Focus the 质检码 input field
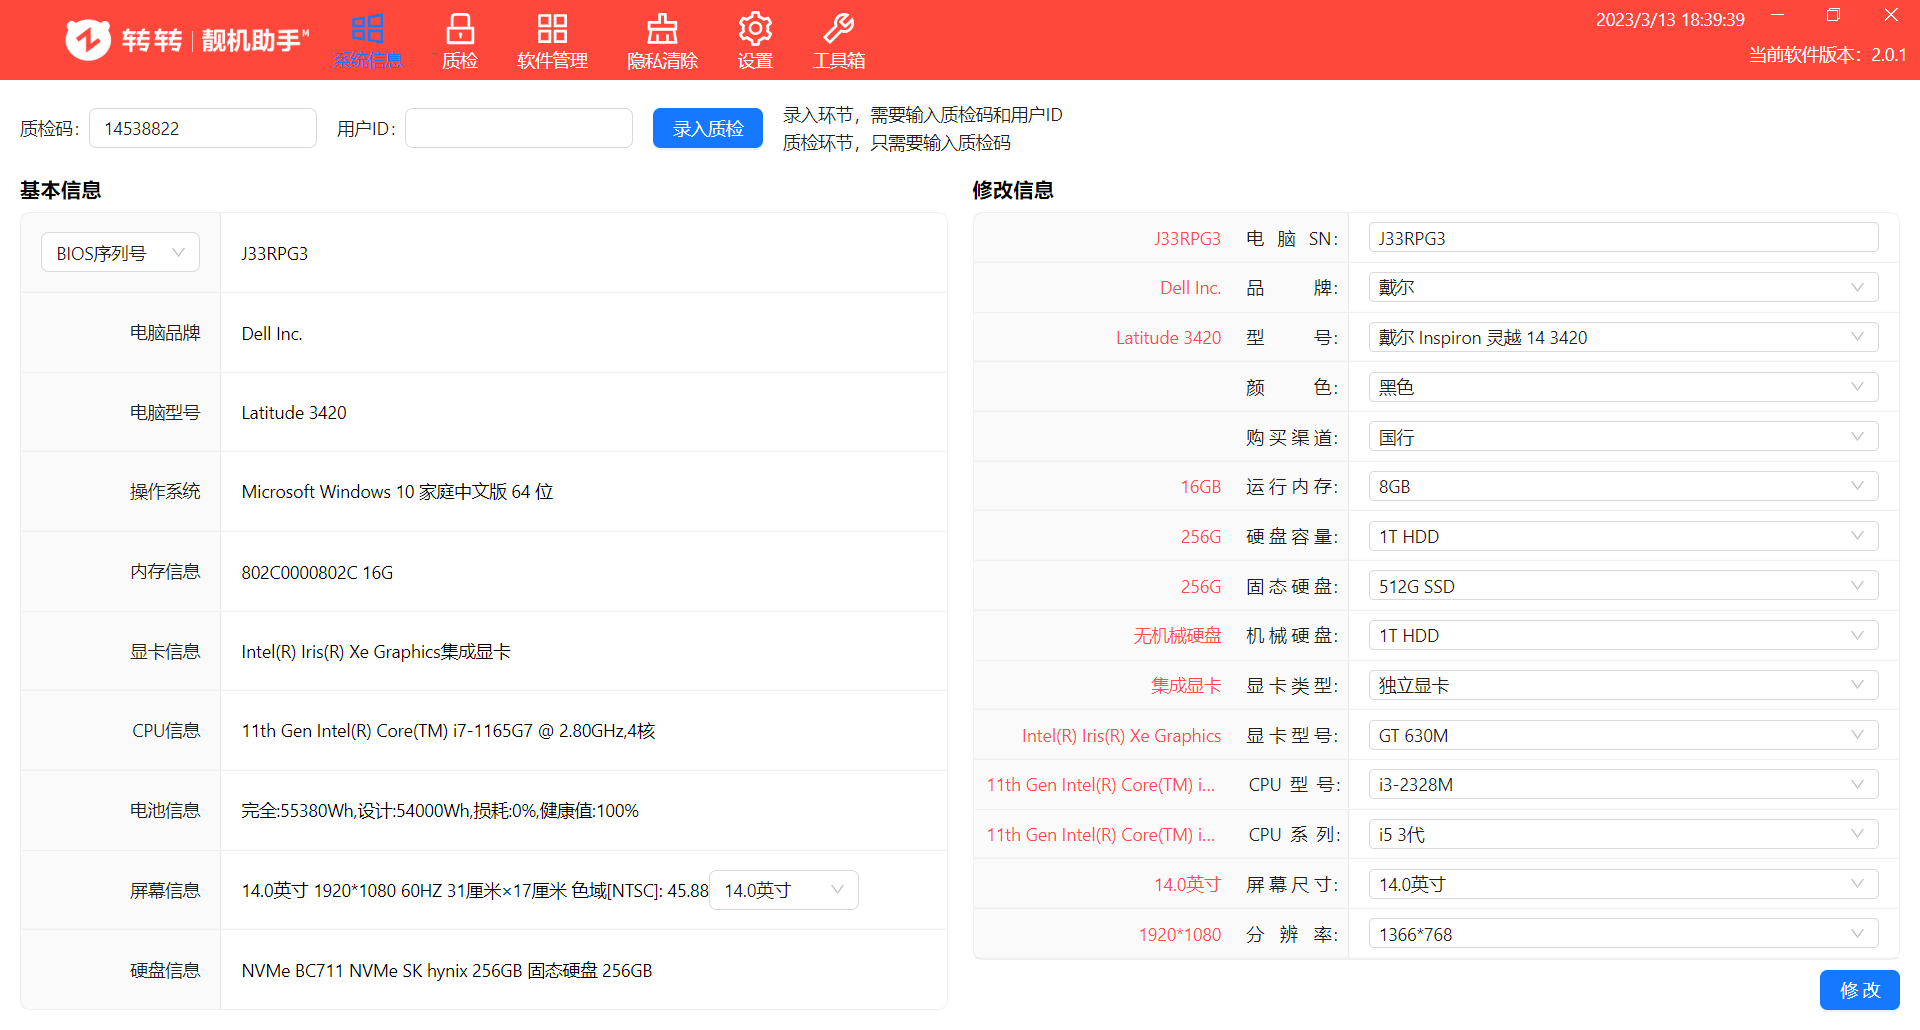Image resolution: width=1920 pixels, height=1030 pixels. click(203, 128)
